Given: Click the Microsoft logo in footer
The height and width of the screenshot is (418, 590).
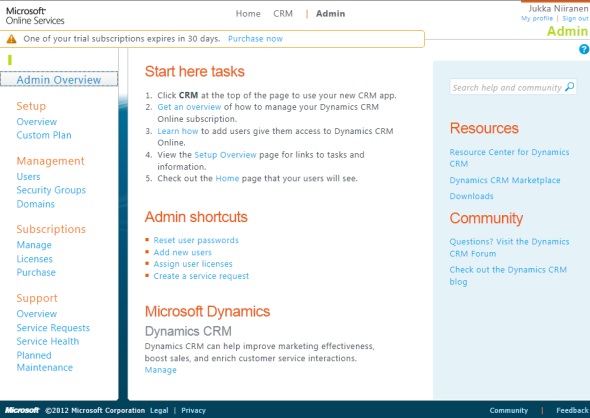Looking at the screenshot, I should [22, 410].
